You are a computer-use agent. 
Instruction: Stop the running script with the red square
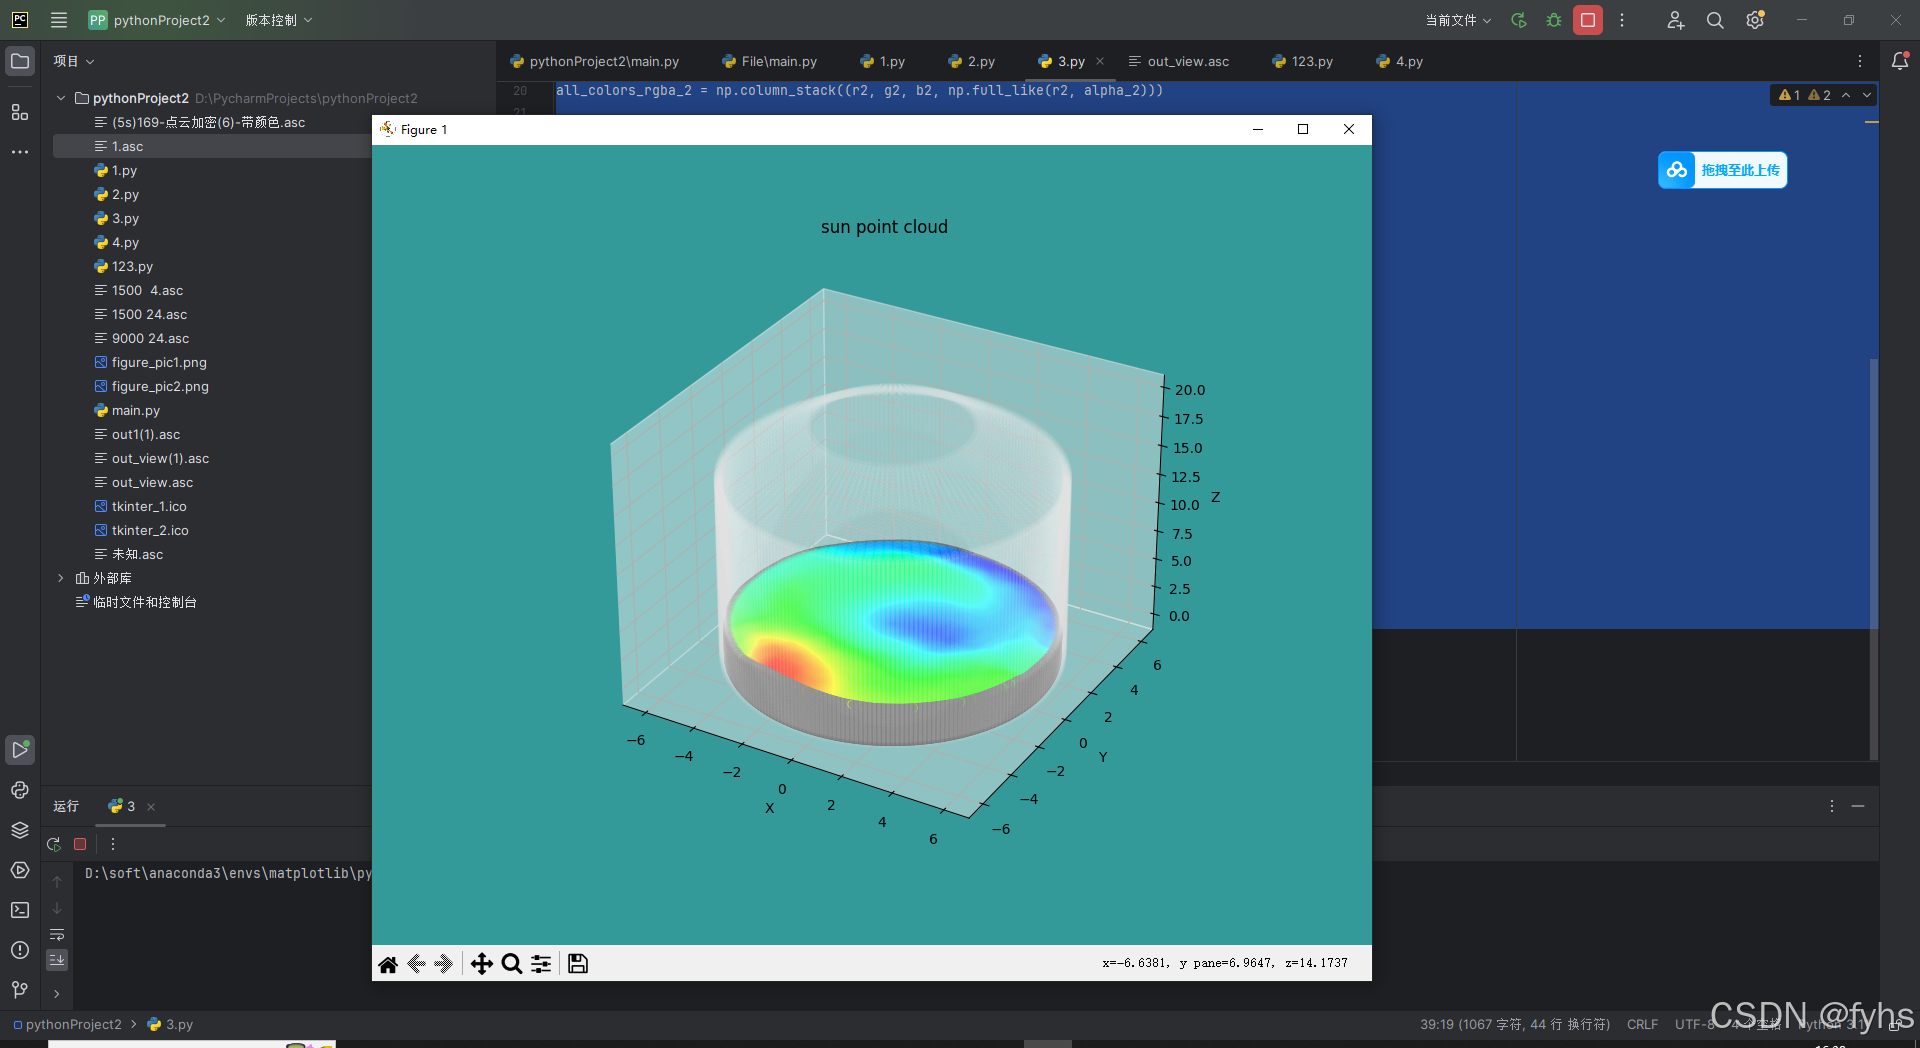[x=80, y=844]
